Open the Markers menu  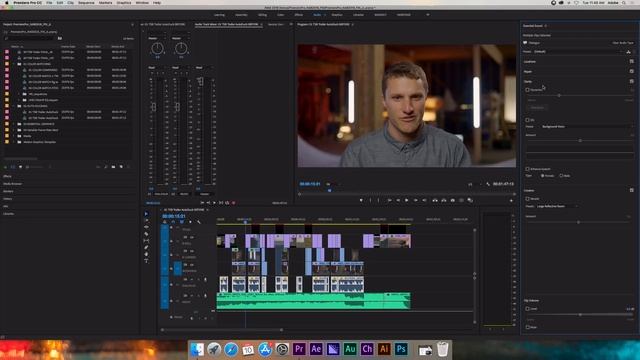pos(105,2)
